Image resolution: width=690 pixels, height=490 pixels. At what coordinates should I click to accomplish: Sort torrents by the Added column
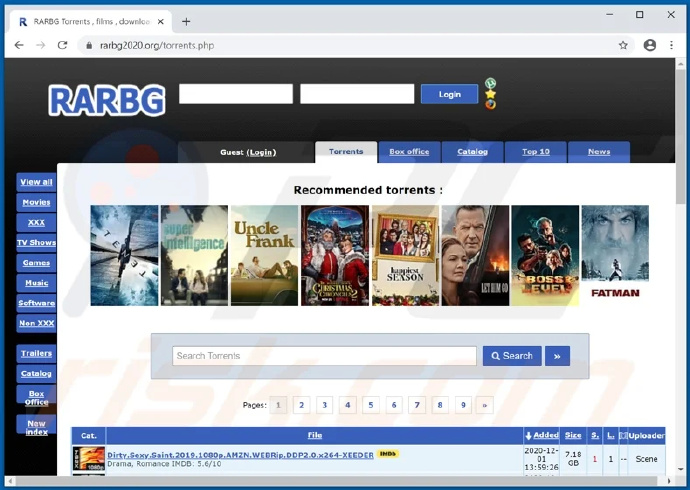[x=542, y=436]
